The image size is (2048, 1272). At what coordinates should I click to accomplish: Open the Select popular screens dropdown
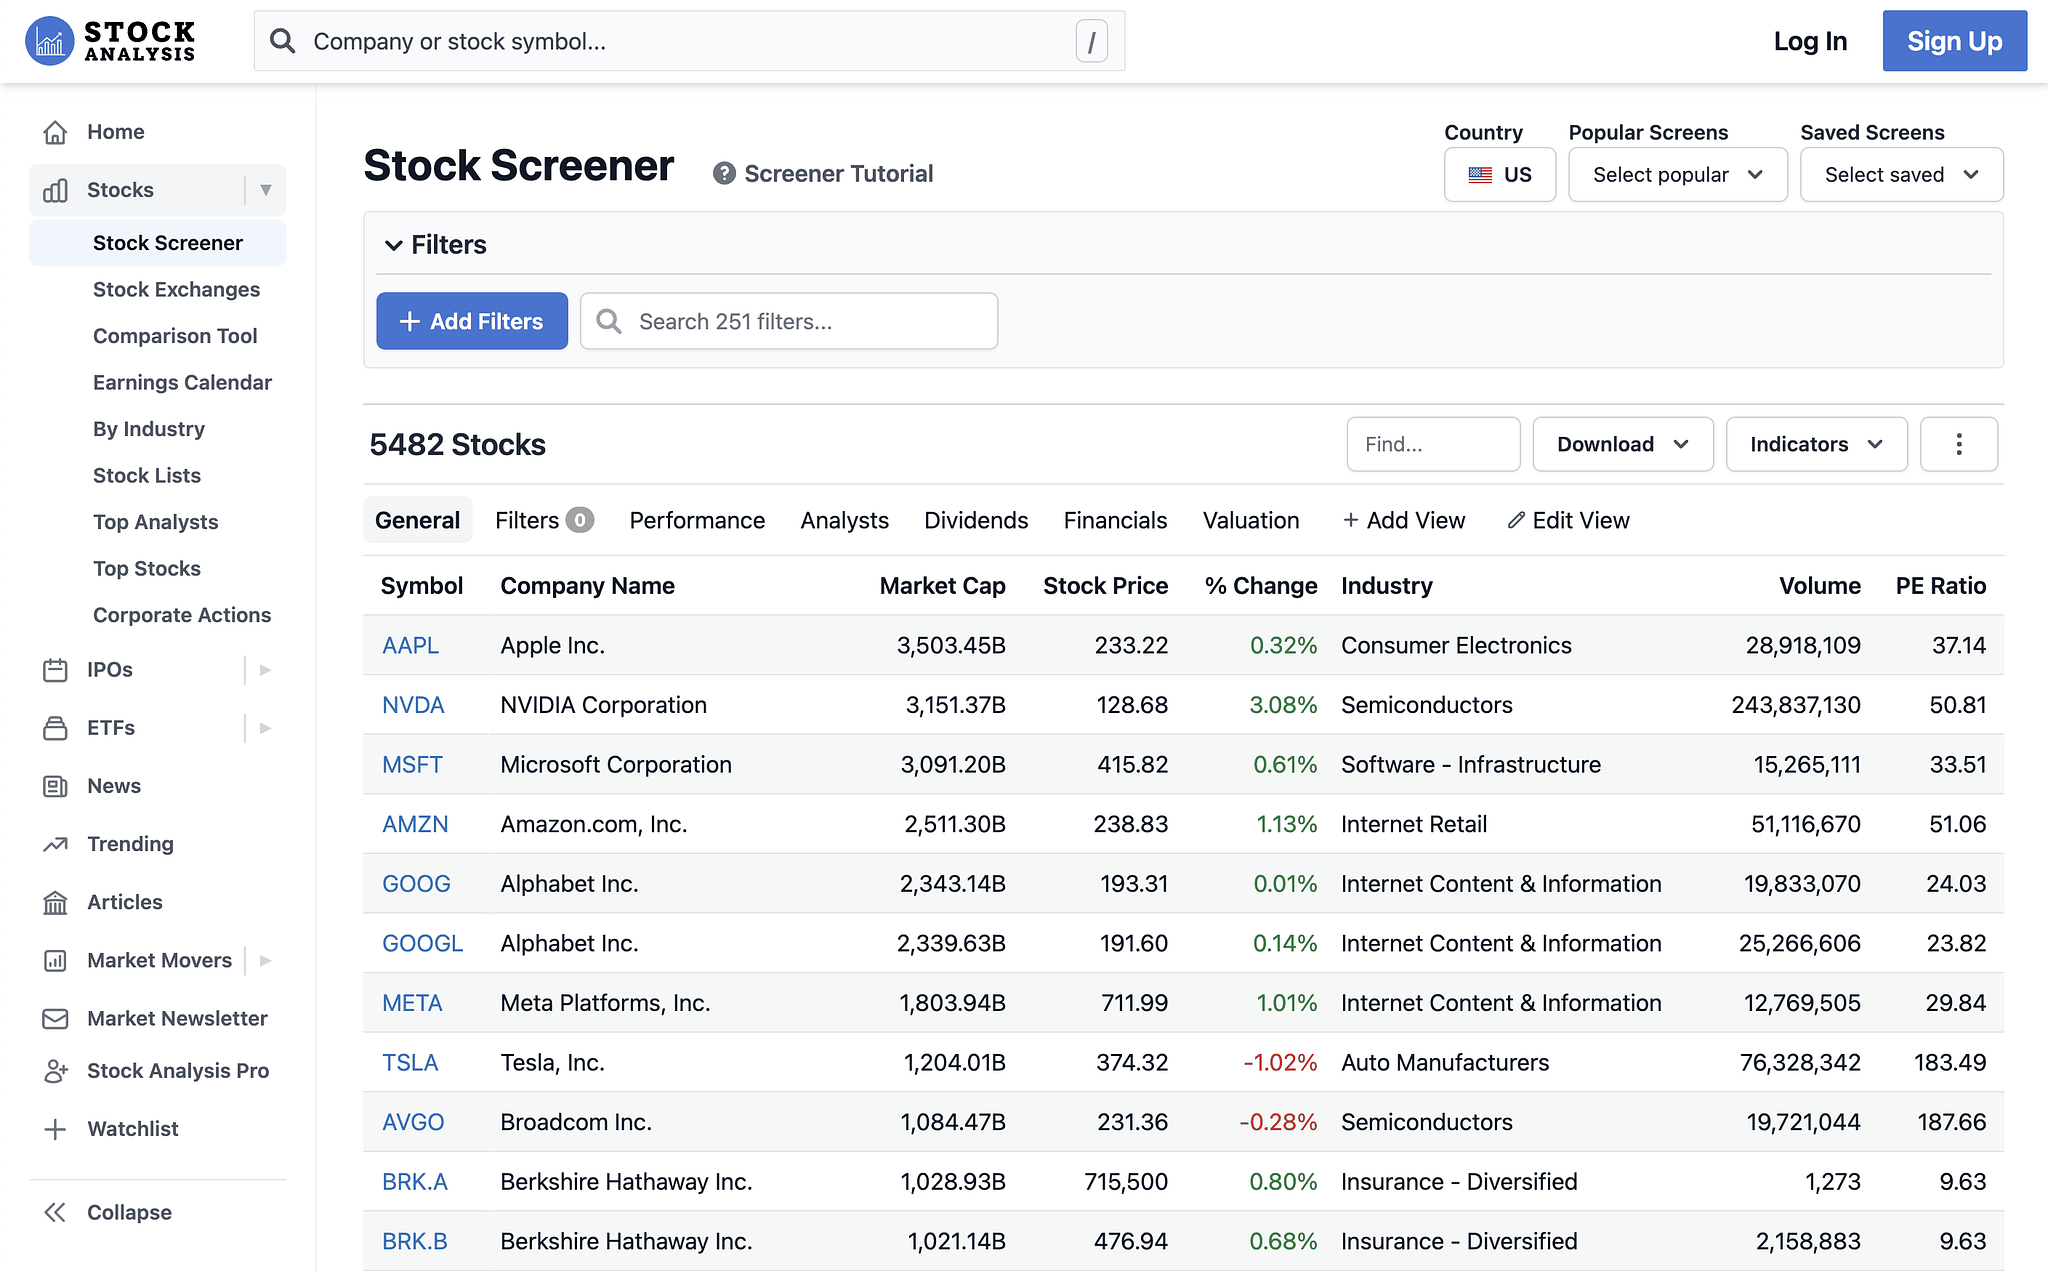(1677, 174)
